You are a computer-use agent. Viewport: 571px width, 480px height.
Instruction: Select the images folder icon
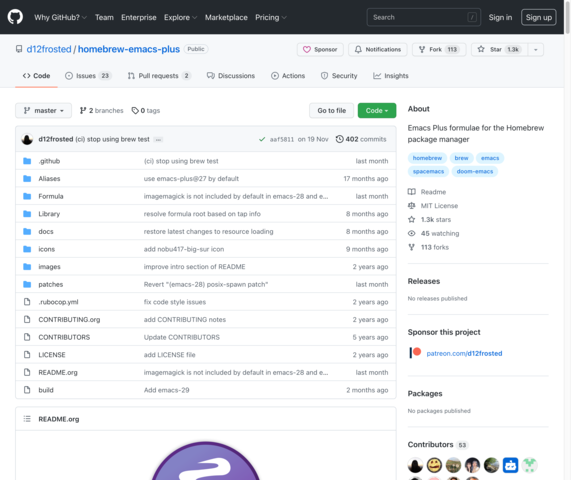tap(27, 267)
